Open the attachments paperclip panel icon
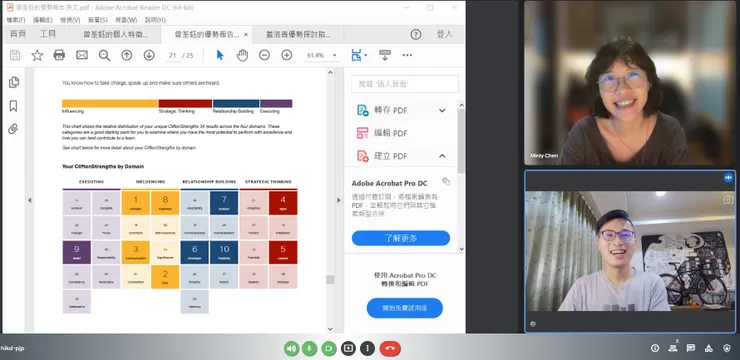Screen dimensions: 740x360 [x=13, y=129]
